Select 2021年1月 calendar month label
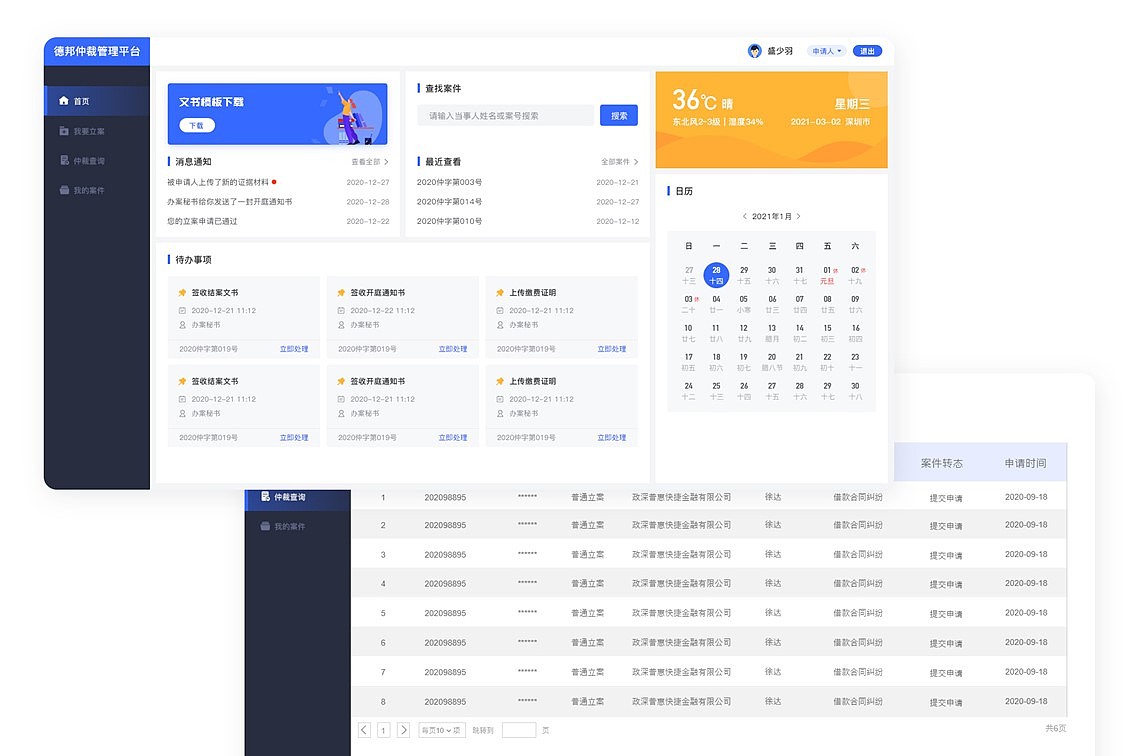 coord(771,216)
